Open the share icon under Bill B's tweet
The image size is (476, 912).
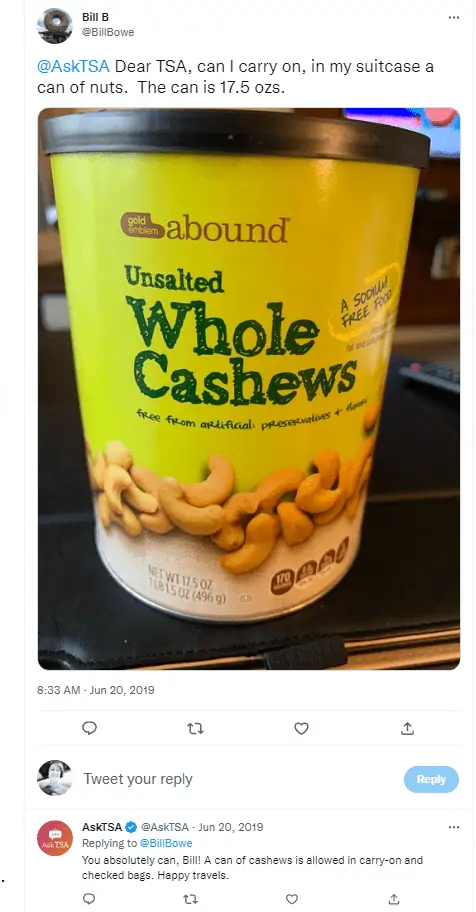click(407, 728)
